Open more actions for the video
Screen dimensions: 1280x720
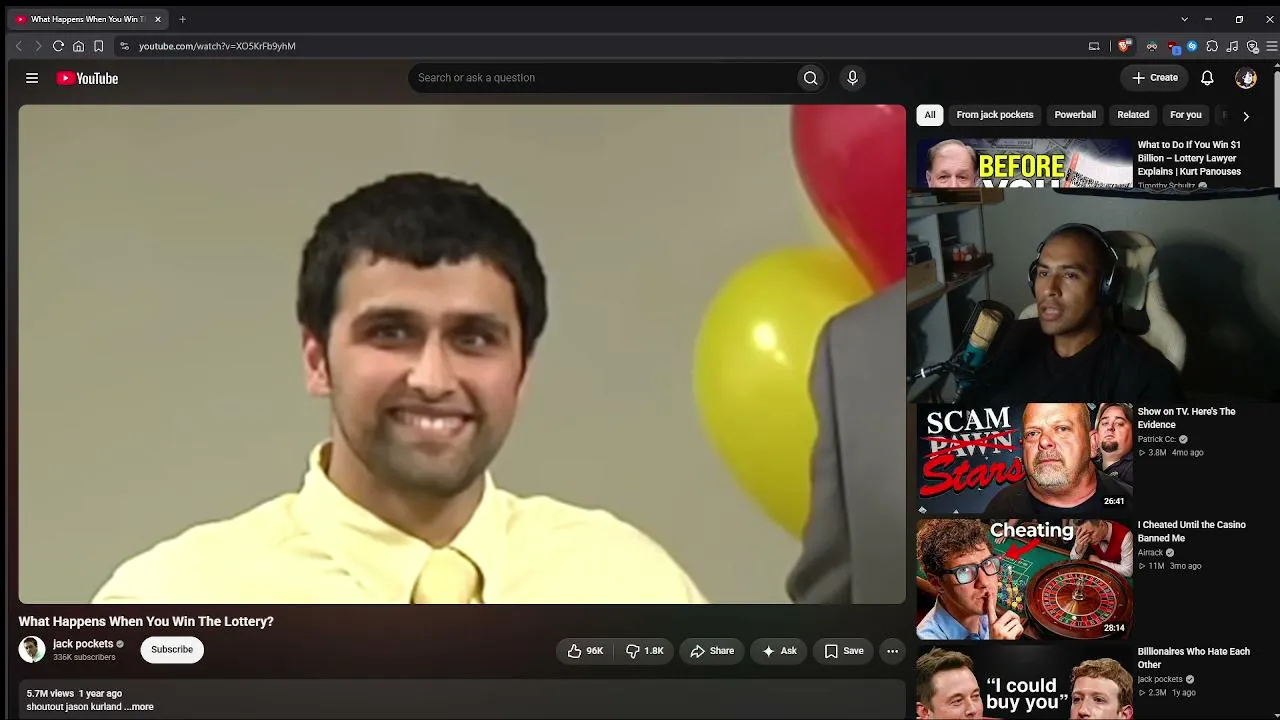[x=892, y=651]
